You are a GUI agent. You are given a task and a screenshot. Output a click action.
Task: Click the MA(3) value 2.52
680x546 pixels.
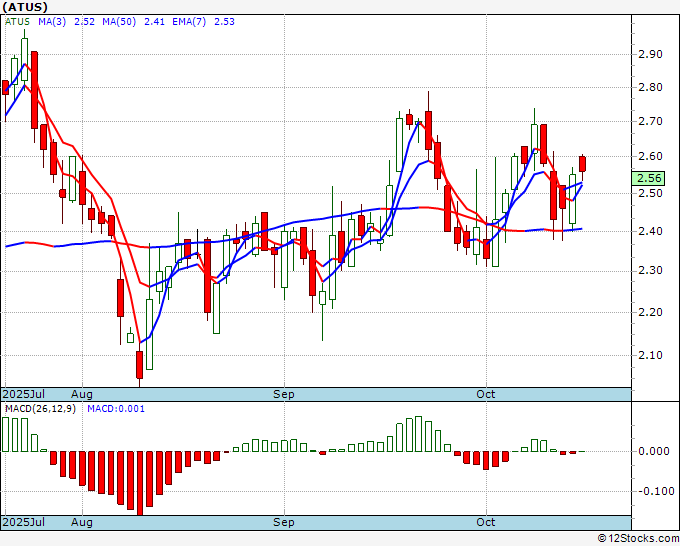[x=85, y=22]
